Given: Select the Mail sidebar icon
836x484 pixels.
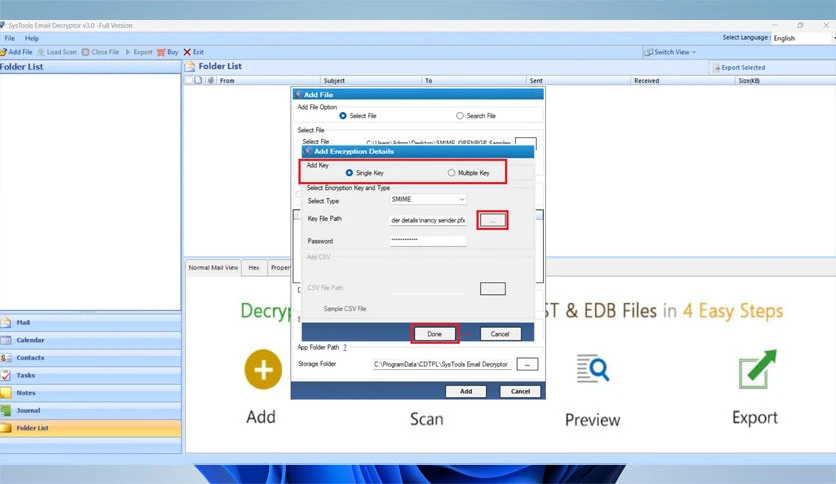Looking at the screenshot, I should tap(6, 322).
